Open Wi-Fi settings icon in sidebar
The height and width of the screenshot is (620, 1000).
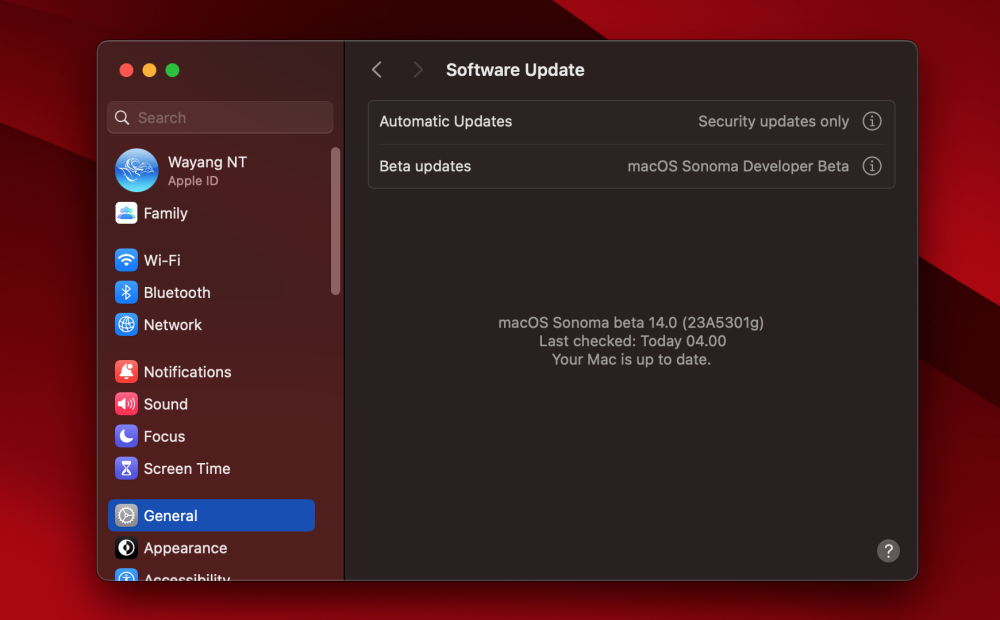point(126,260)
